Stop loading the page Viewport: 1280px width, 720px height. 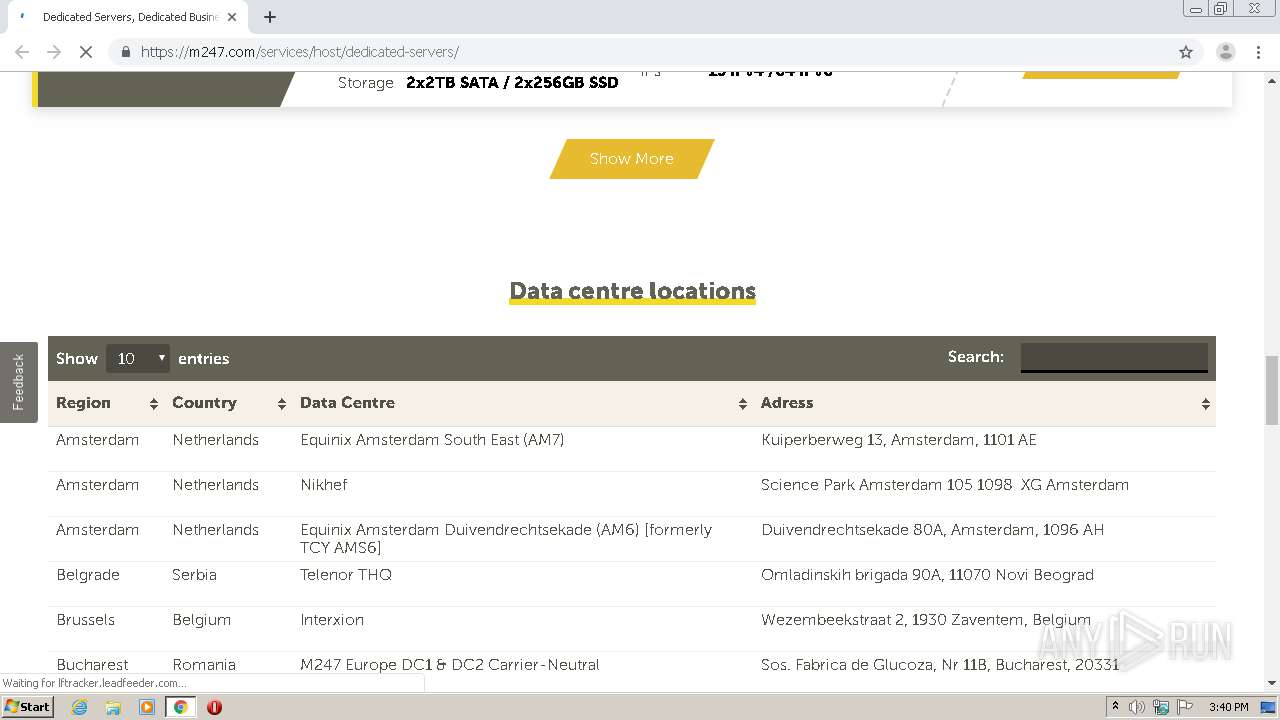click(x=86, y=52)
